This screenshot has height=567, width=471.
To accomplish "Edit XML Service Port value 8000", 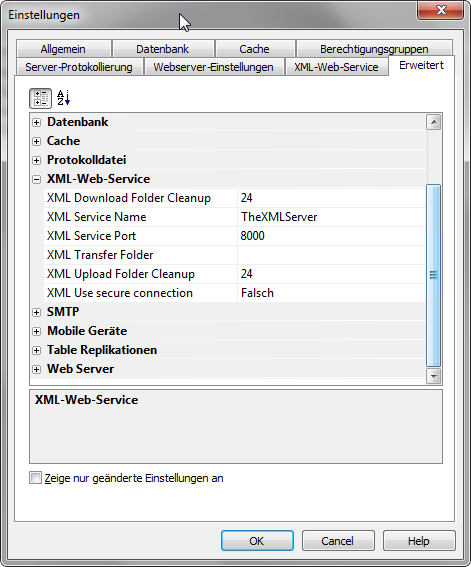I will pyautogui.click(x=331, y=236).
